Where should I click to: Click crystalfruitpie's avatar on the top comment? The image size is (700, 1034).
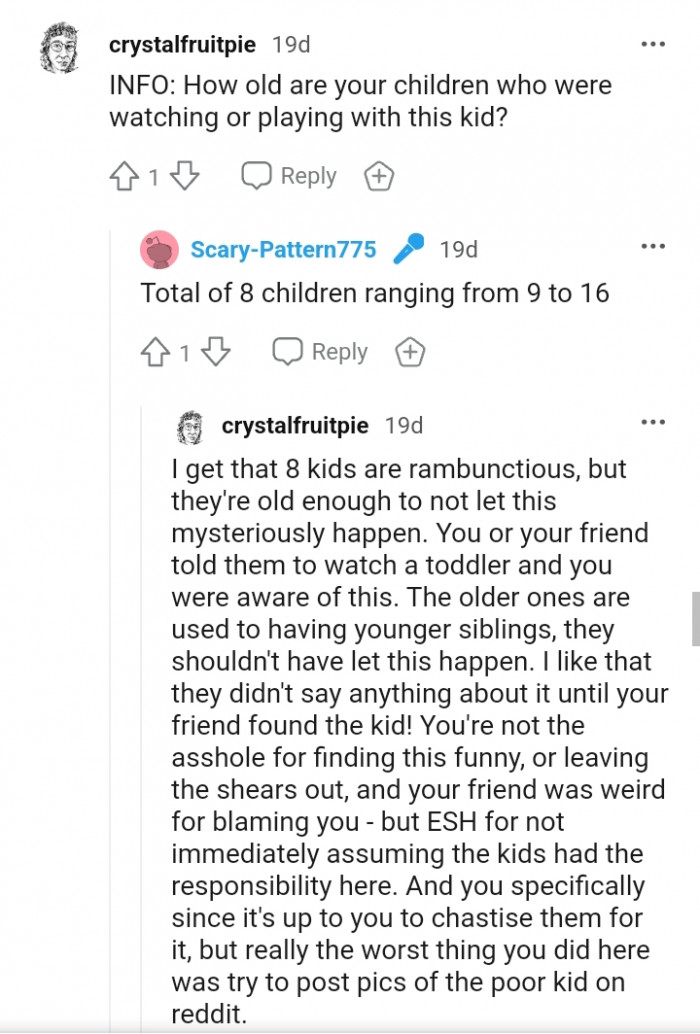click(57, 44)
